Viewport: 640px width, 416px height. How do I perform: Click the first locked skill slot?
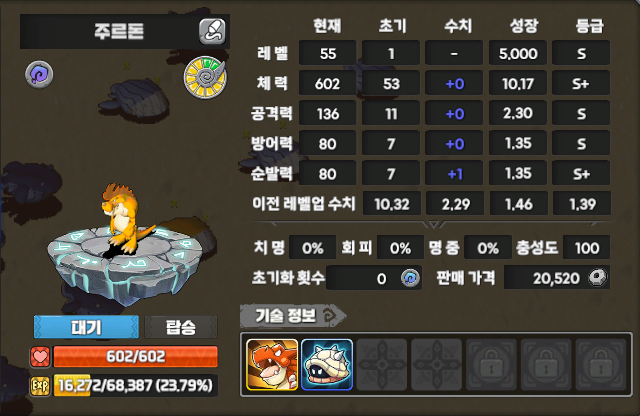point(491,365)
